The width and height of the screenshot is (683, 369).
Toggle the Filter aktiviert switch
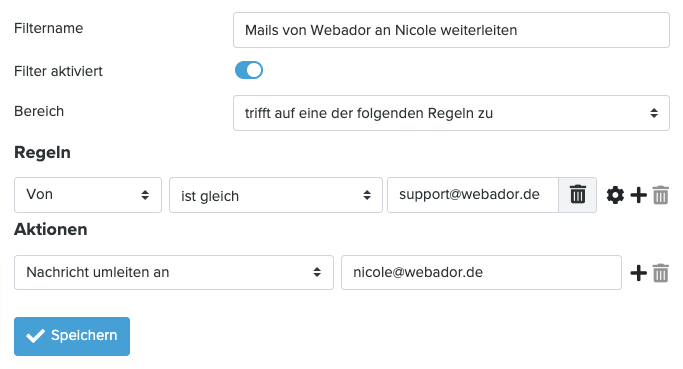249,70
